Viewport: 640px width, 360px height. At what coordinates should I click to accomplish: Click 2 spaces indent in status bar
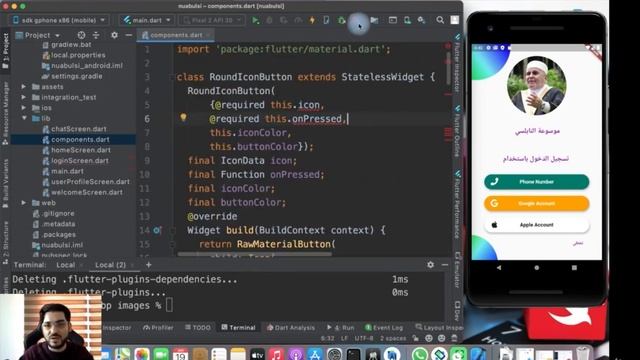click(x=393, y=338)
